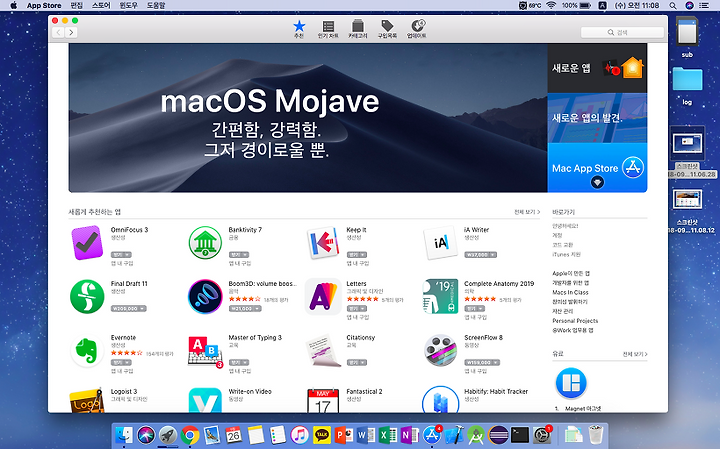Open the Apple-made apps quick link
This screenshot has width=720, height=449.
(571, 273)
